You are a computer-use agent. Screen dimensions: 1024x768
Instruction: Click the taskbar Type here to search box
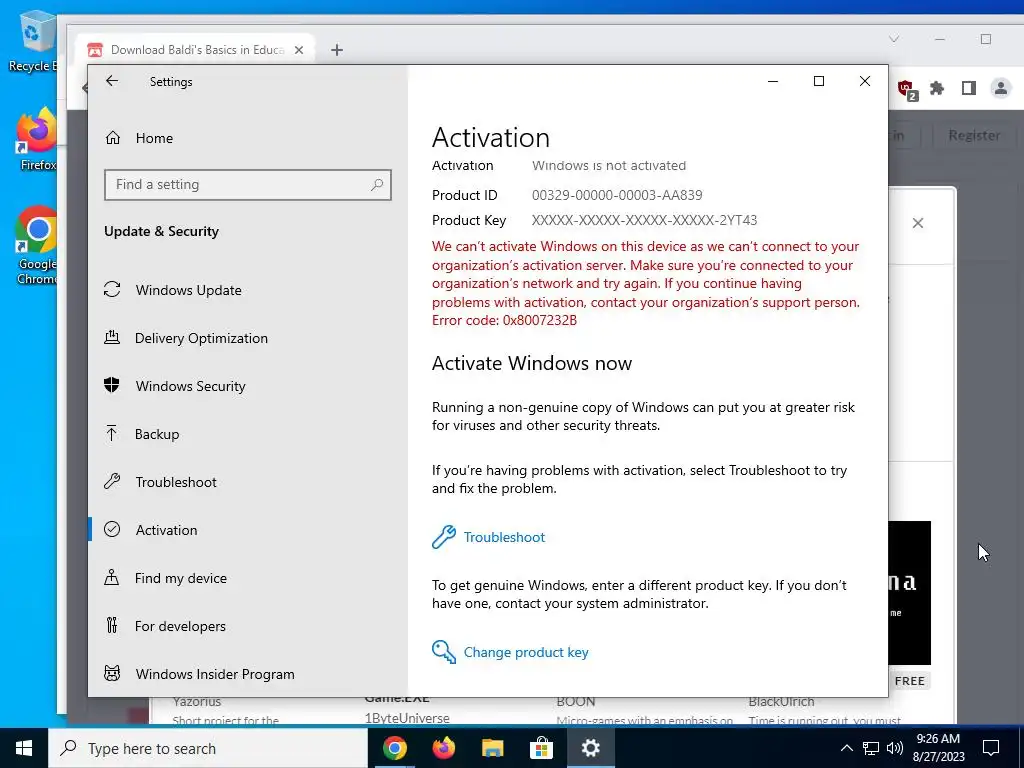[x=208, y=748]
